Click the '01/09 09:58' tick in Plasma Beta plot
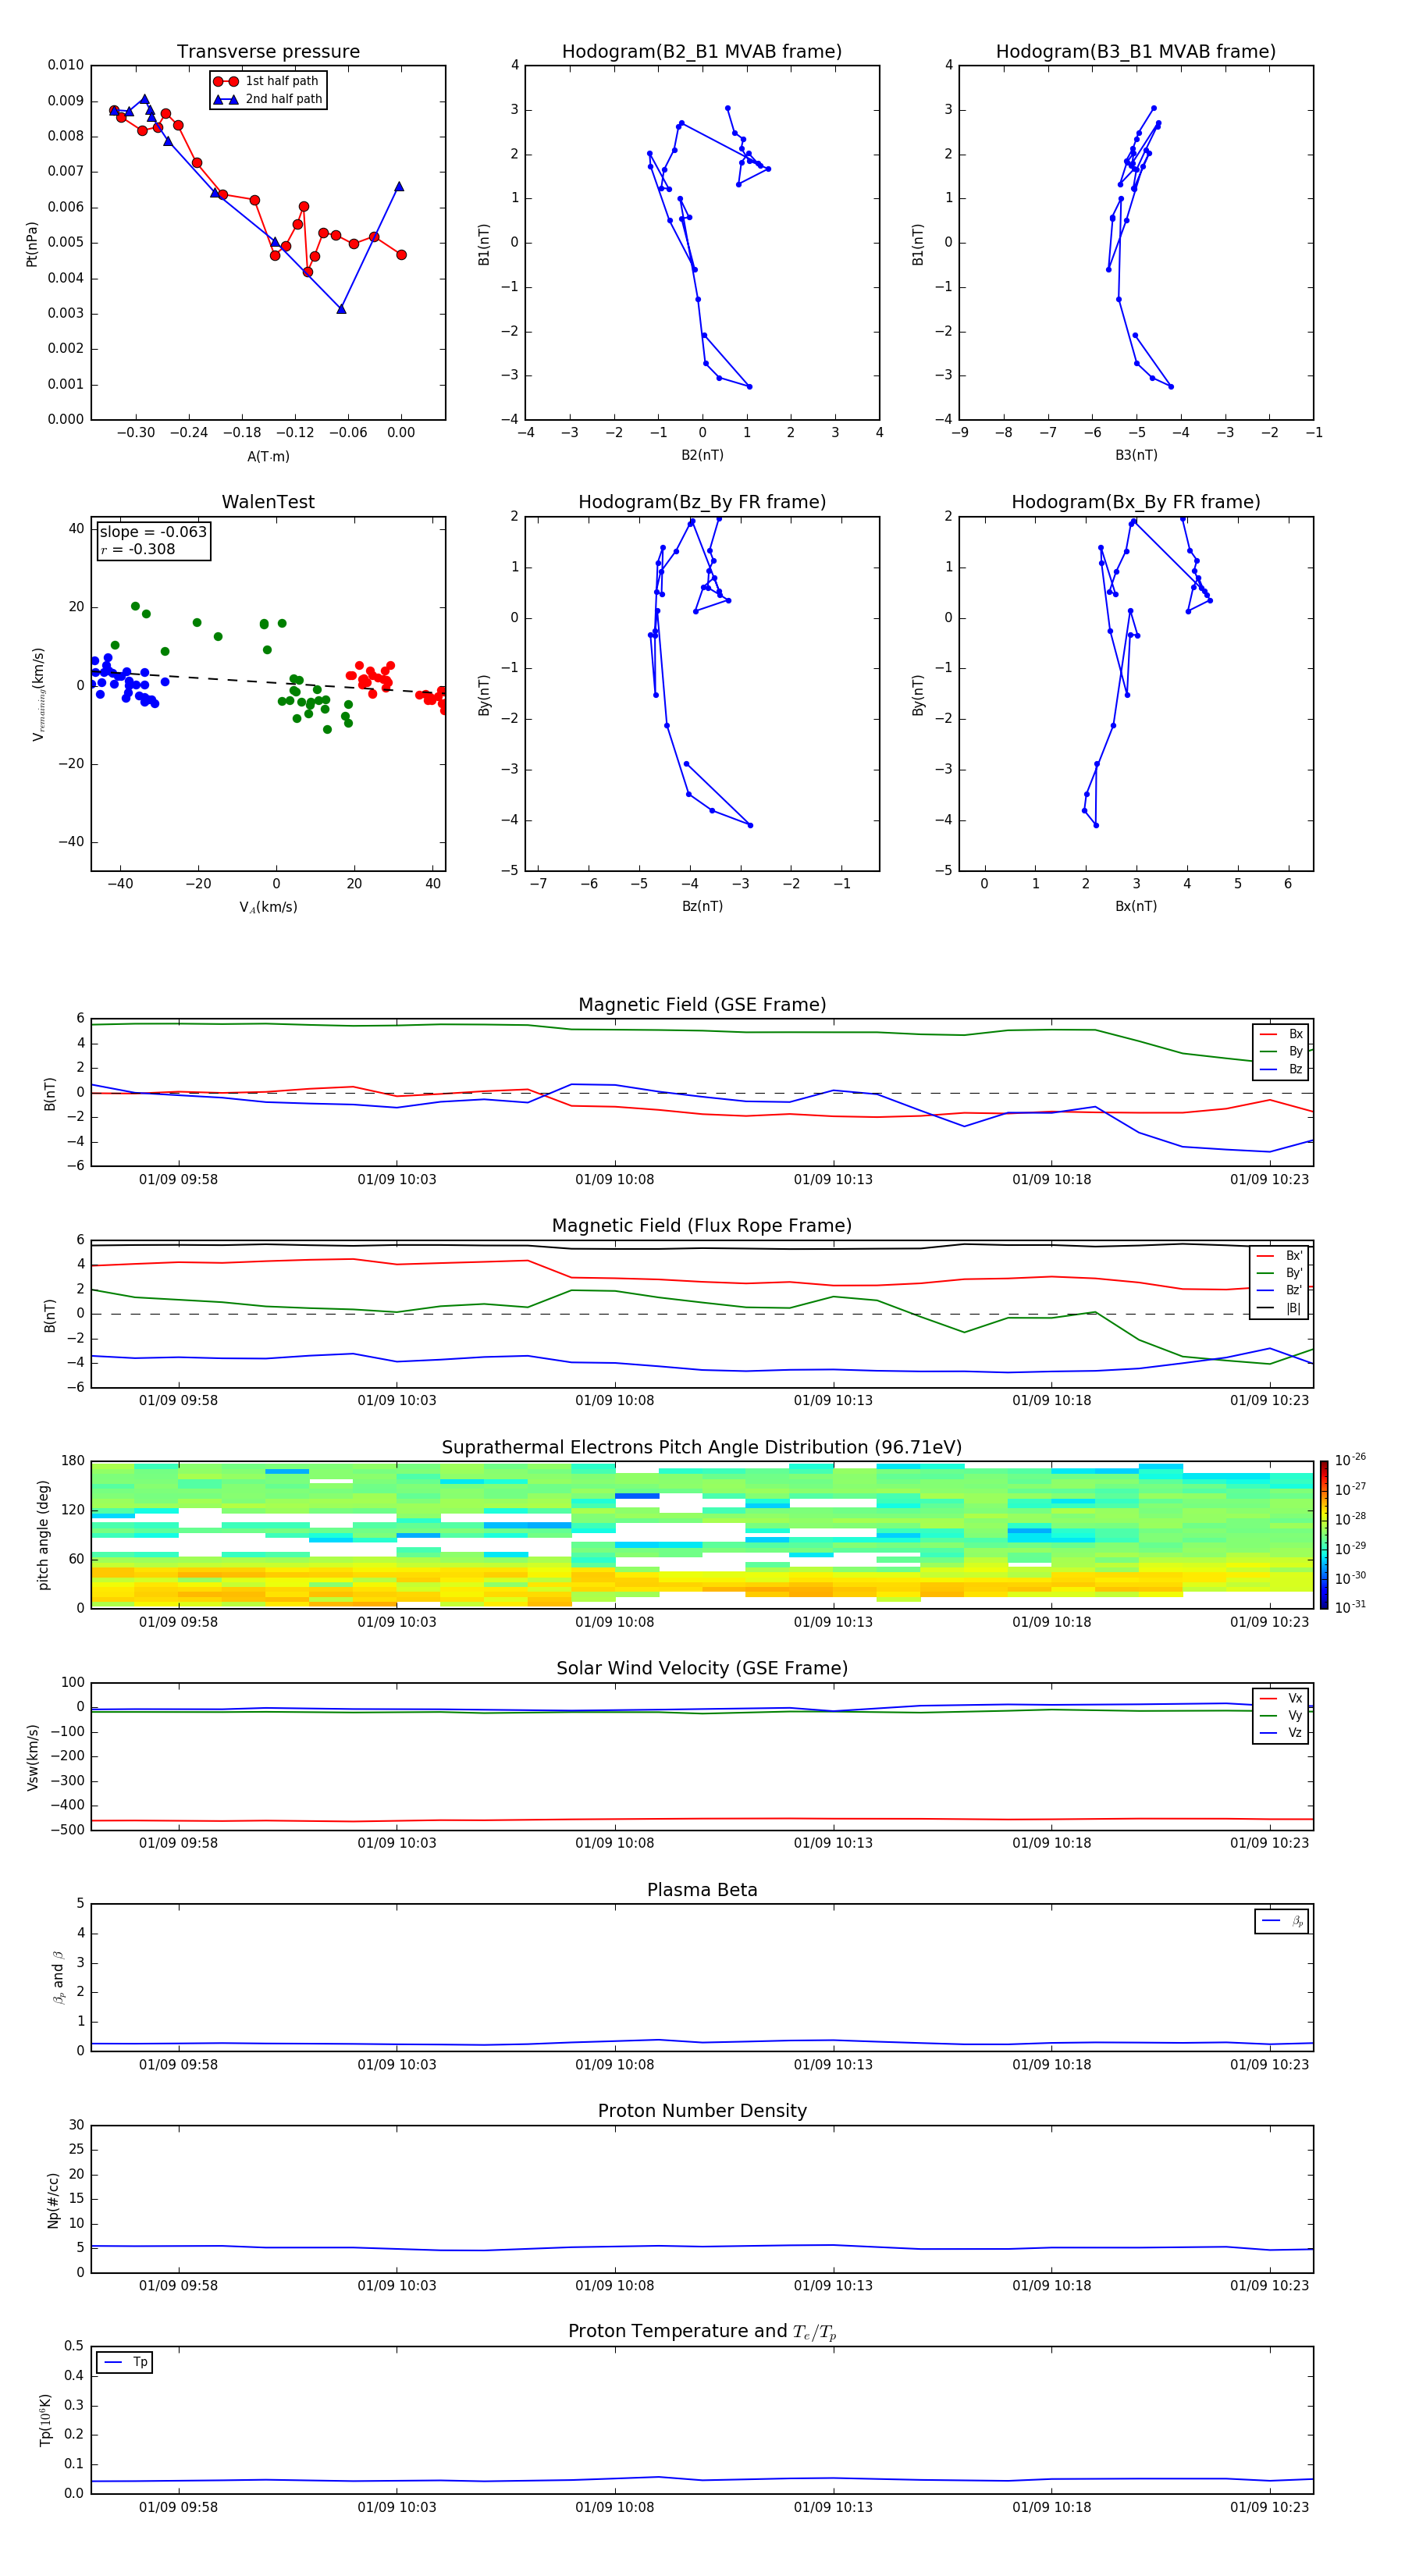The height and width of the screenshot is (2576, 1405). point(178,2064)
